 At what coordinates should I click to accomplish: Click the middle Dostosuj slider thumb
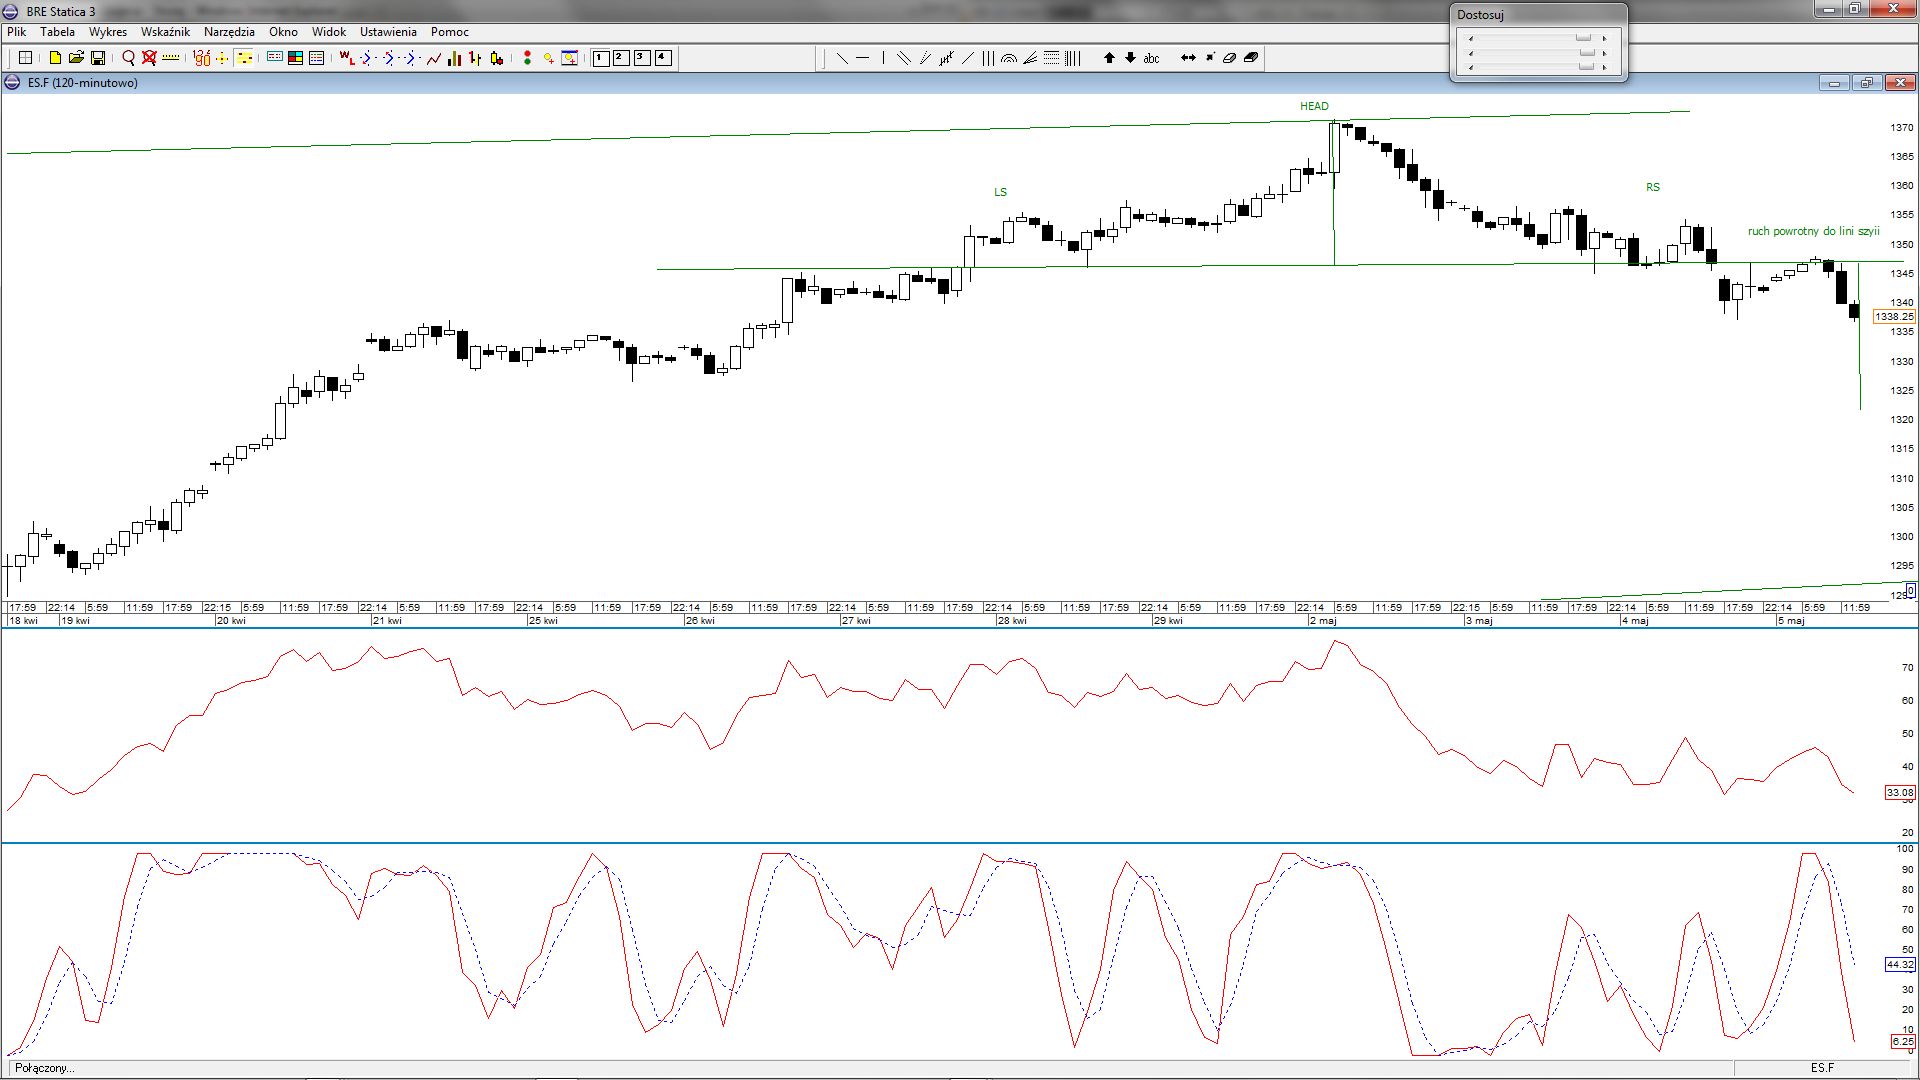1585,52
